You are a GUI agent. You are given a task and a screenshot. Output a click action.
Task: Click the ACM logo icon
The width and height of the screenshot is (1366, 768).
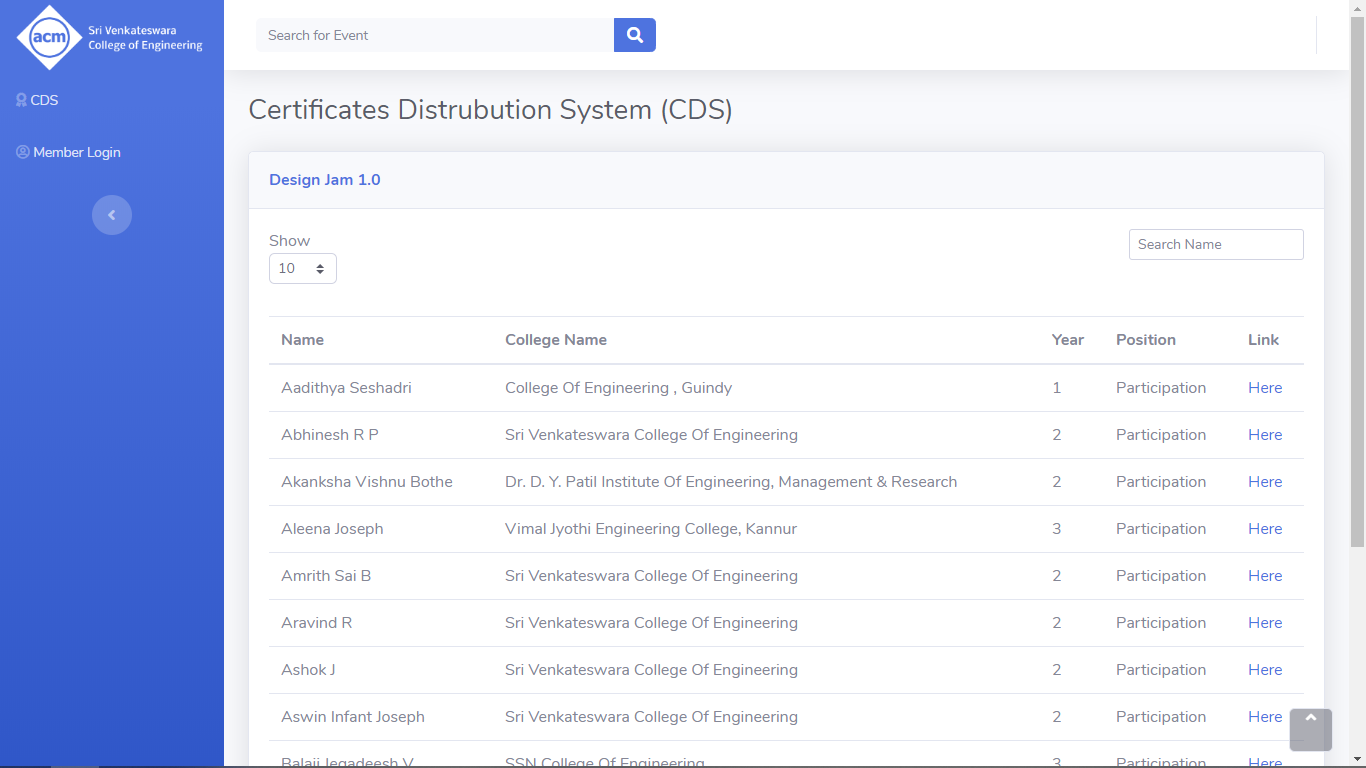49,38
